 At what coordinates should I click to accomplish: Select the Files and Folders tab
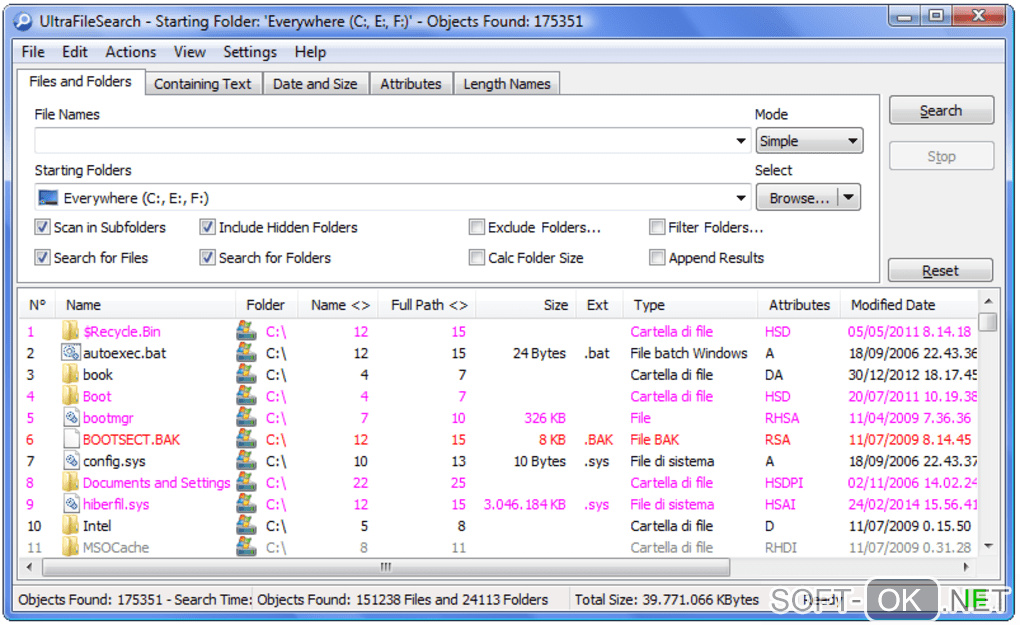point(81,82)
